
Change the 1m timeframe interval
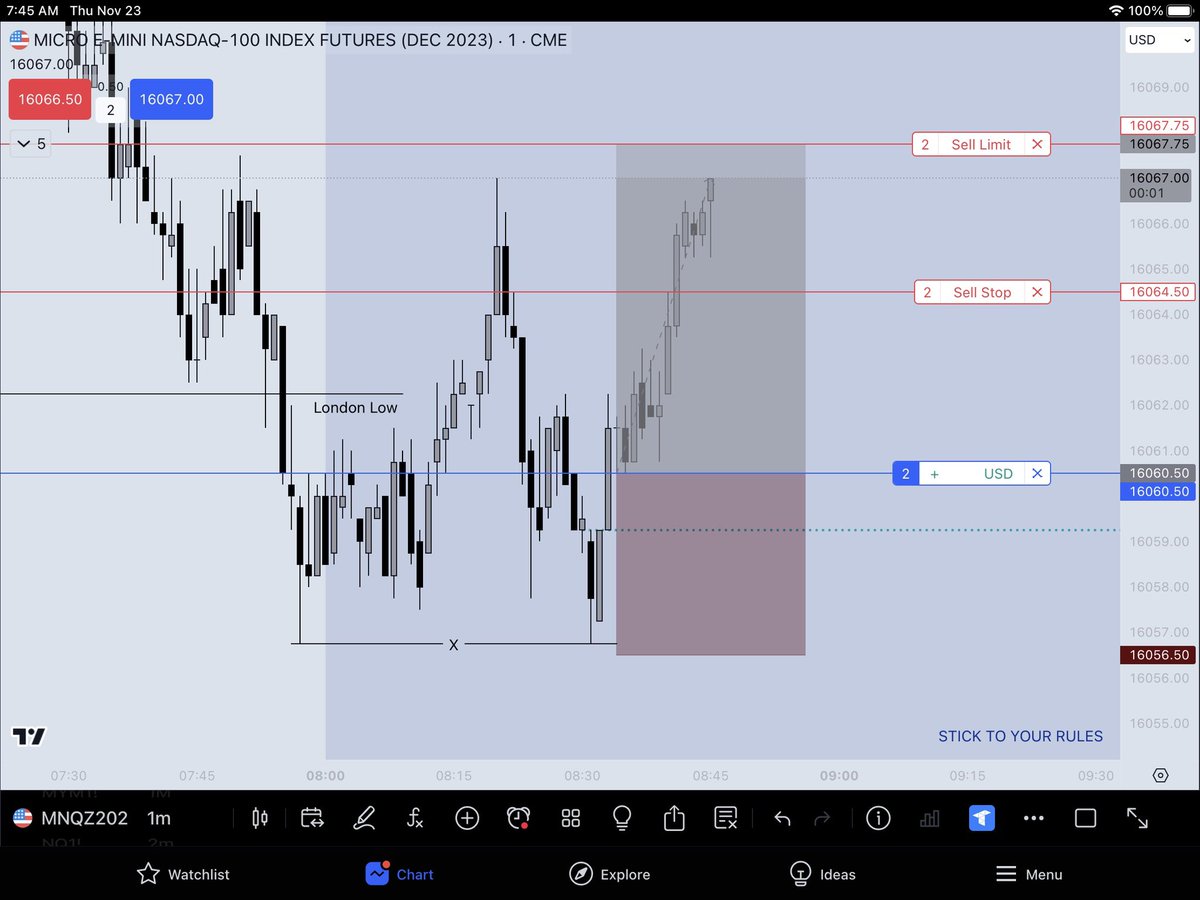point(159,818)
